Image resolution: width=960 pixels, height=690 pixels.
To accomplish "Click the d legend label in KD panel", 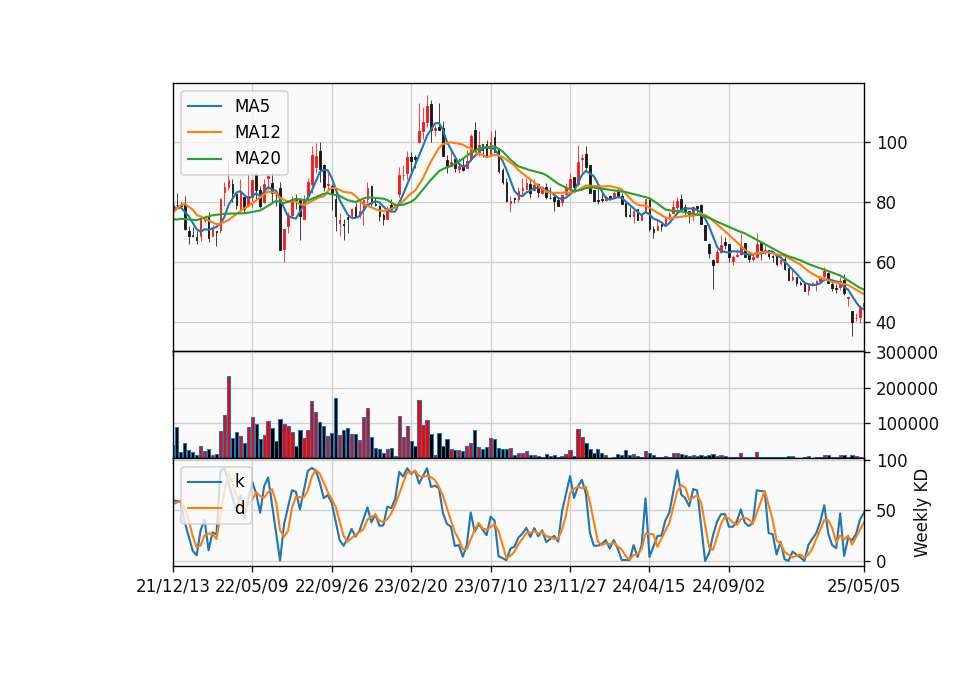I will pyautogui.click(x=239, y=508).
